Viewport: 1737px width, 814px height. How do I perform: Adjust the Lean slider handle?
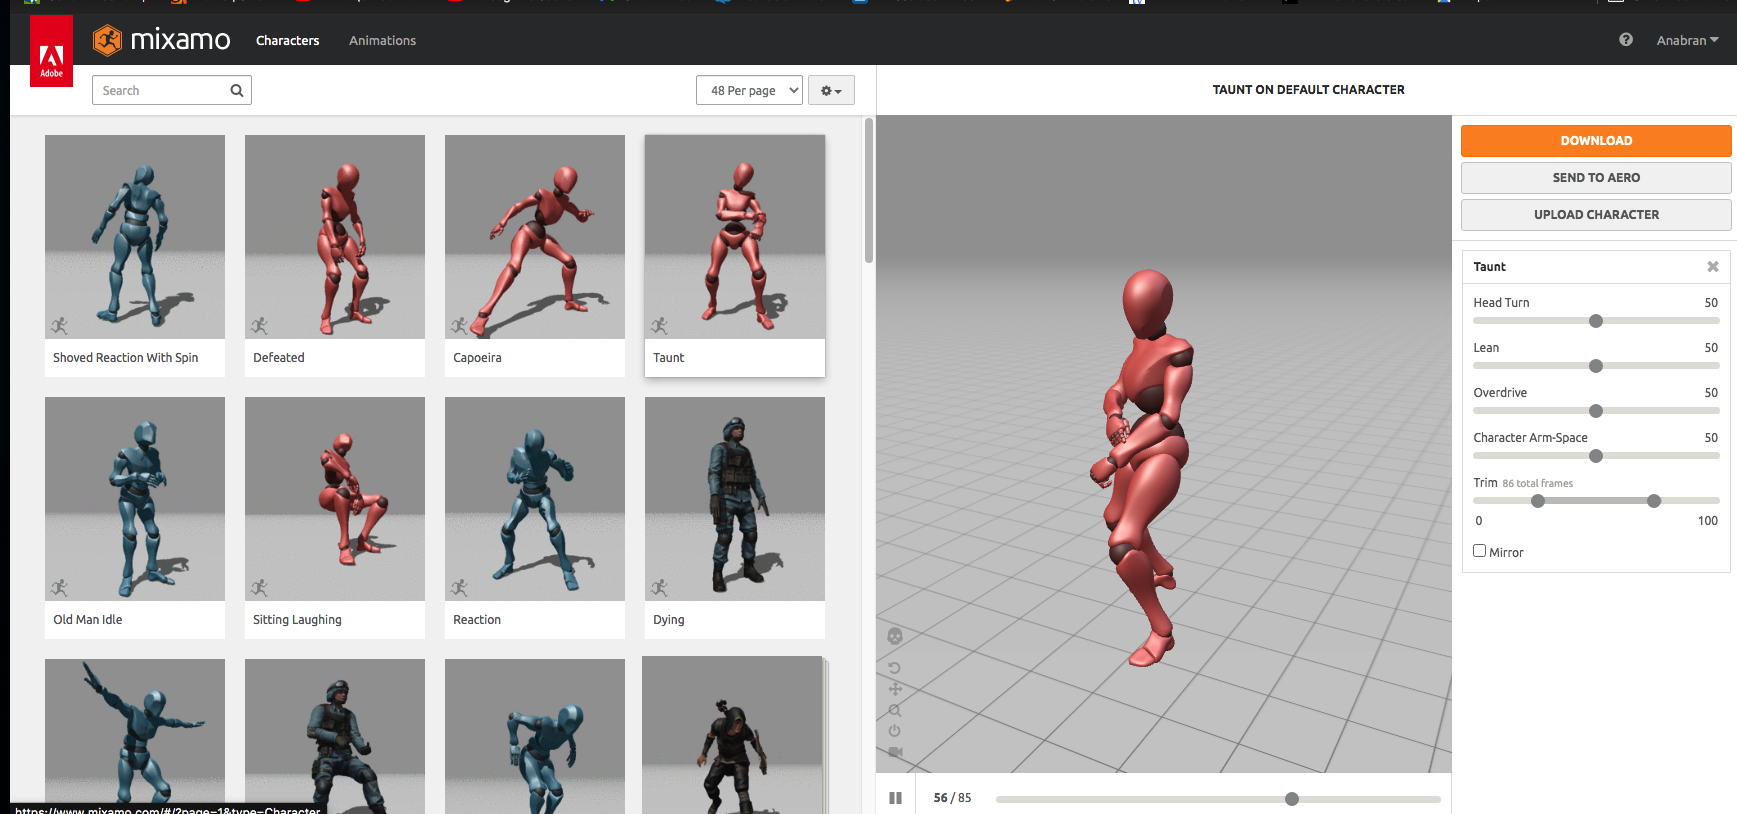(1596, 366)
